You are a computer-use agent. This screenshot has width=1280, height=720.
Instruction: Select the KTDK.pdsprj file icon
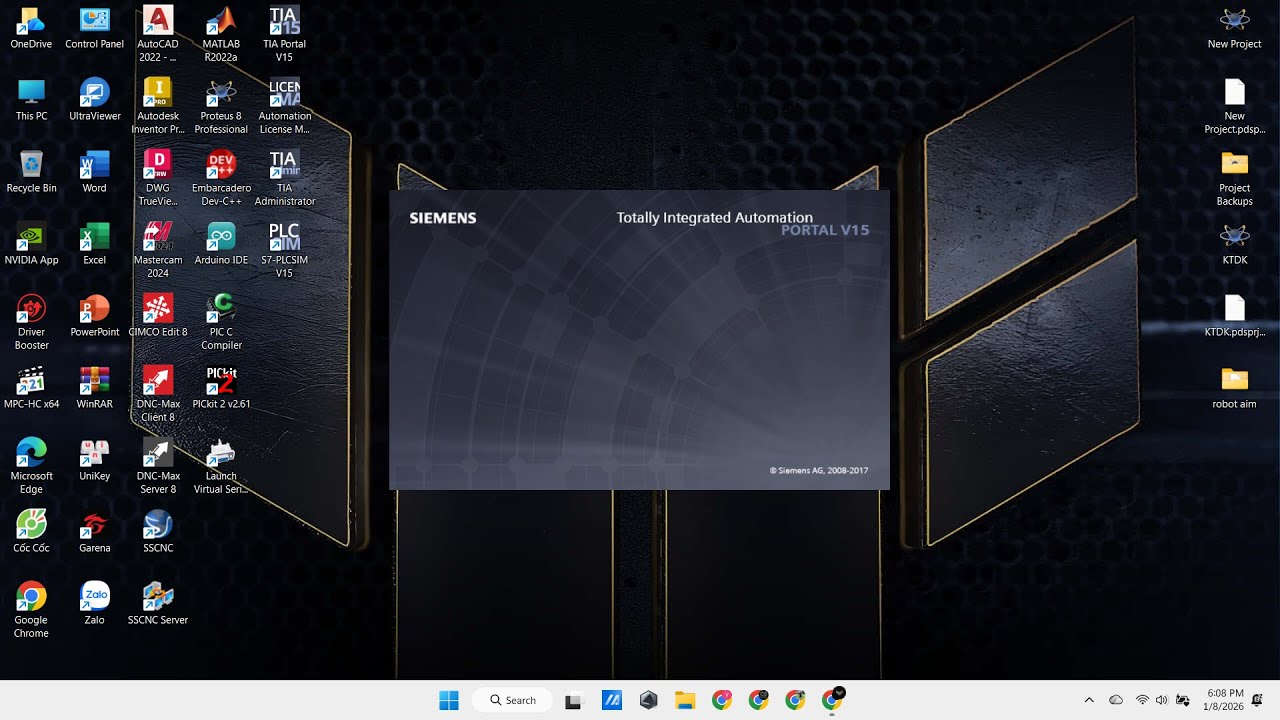click(1234, 316)
